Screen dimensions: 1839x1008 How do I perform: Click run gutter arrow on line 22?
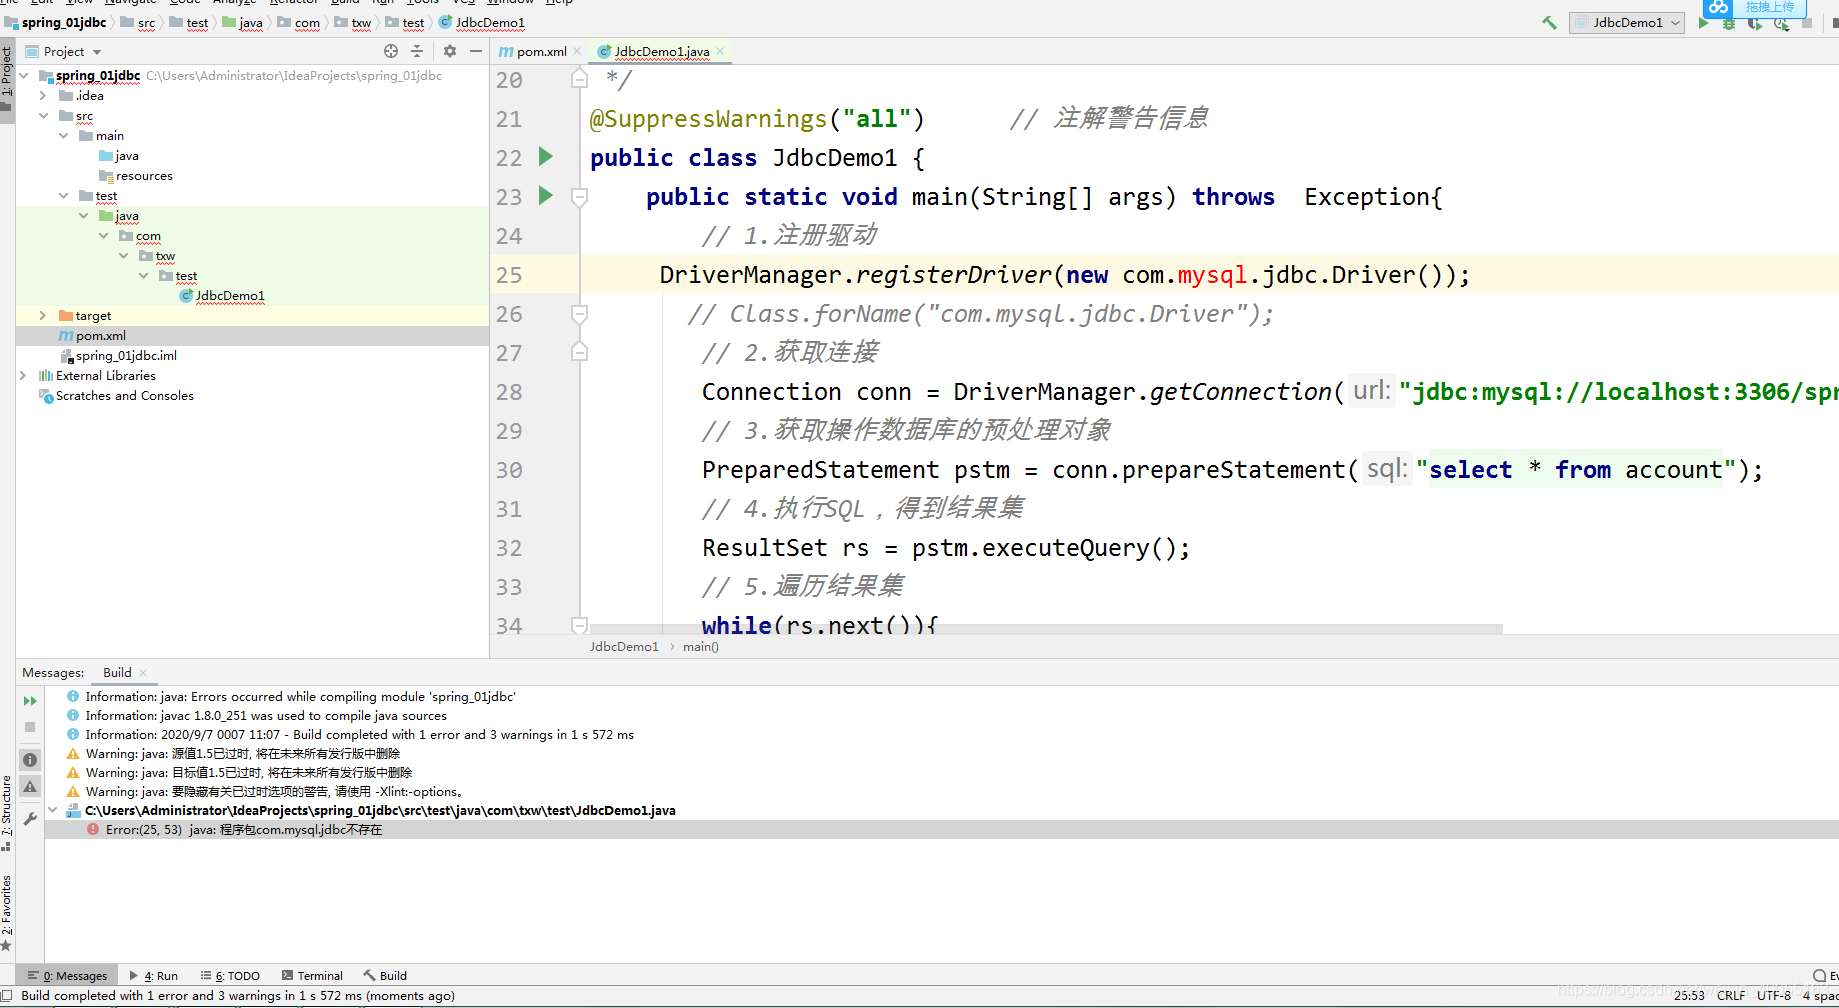coord(546,156)
